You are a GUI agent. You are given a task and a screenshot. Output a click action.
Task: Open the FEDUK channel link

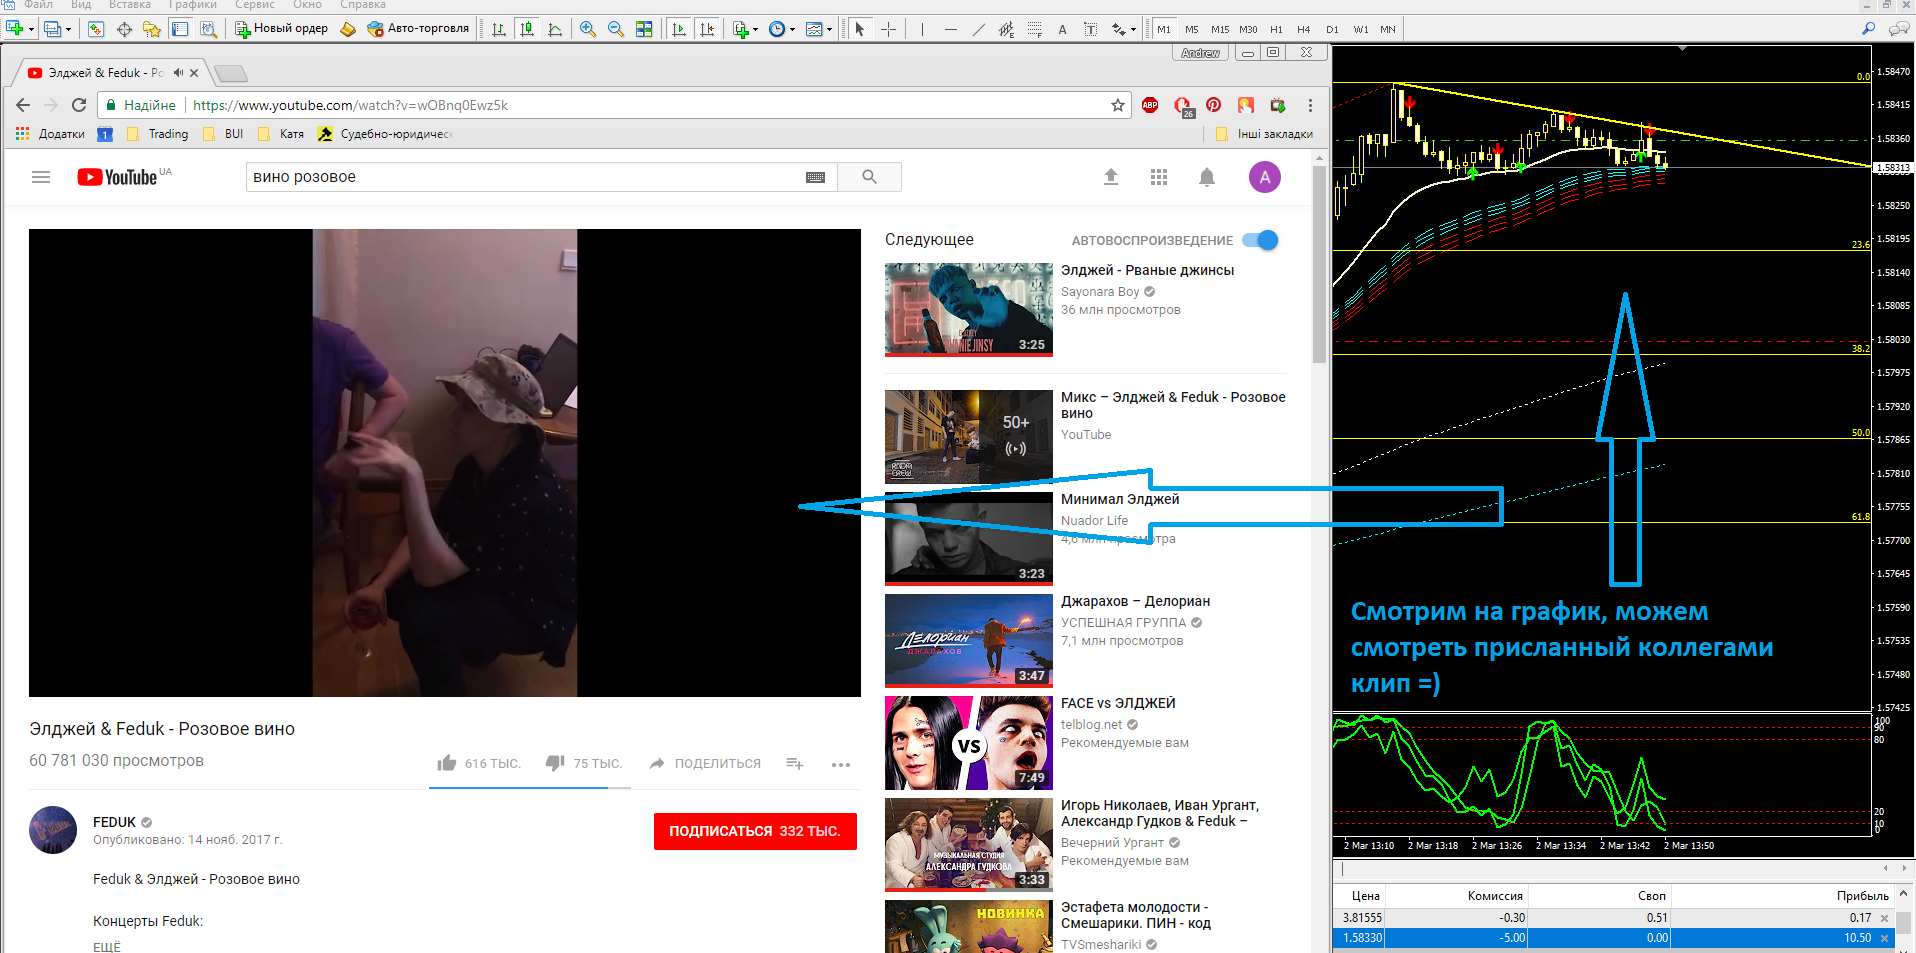114,822
